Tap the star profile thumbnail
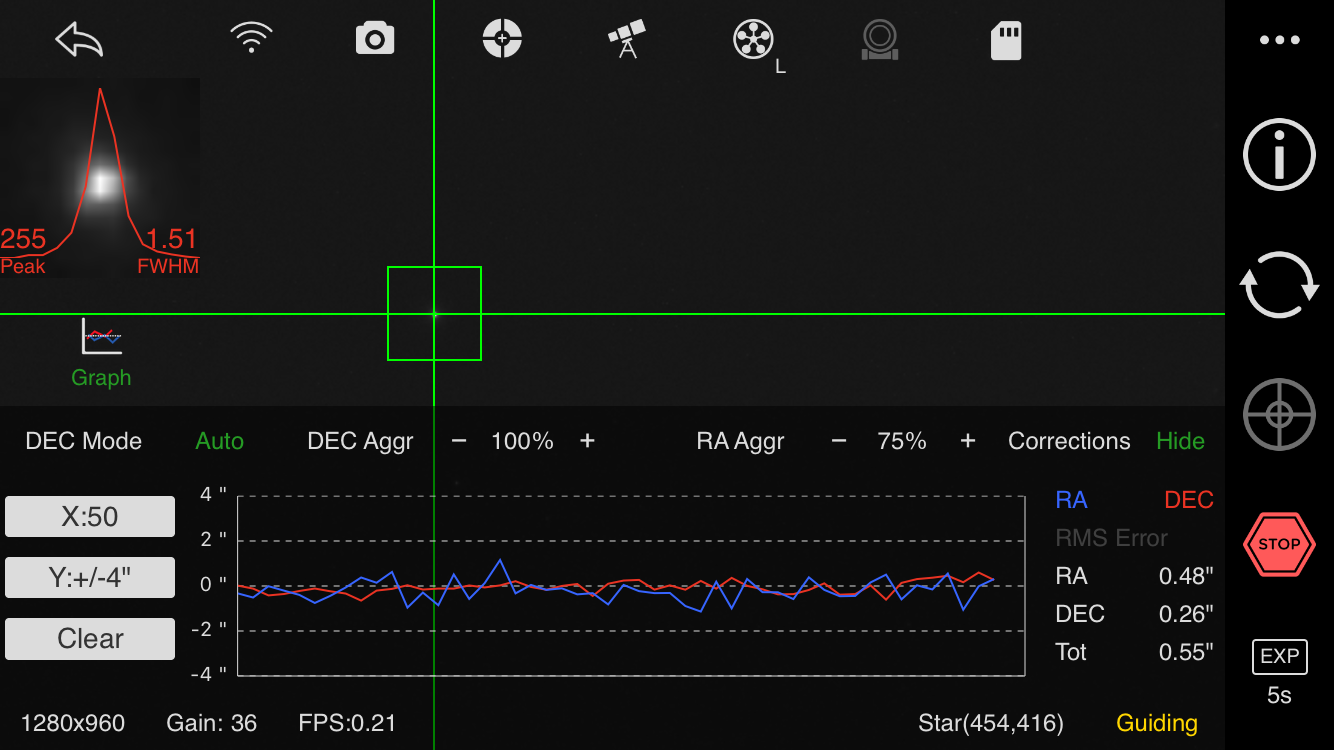The width and height of the screenshot is (1334, 750). tap(100, 178)
